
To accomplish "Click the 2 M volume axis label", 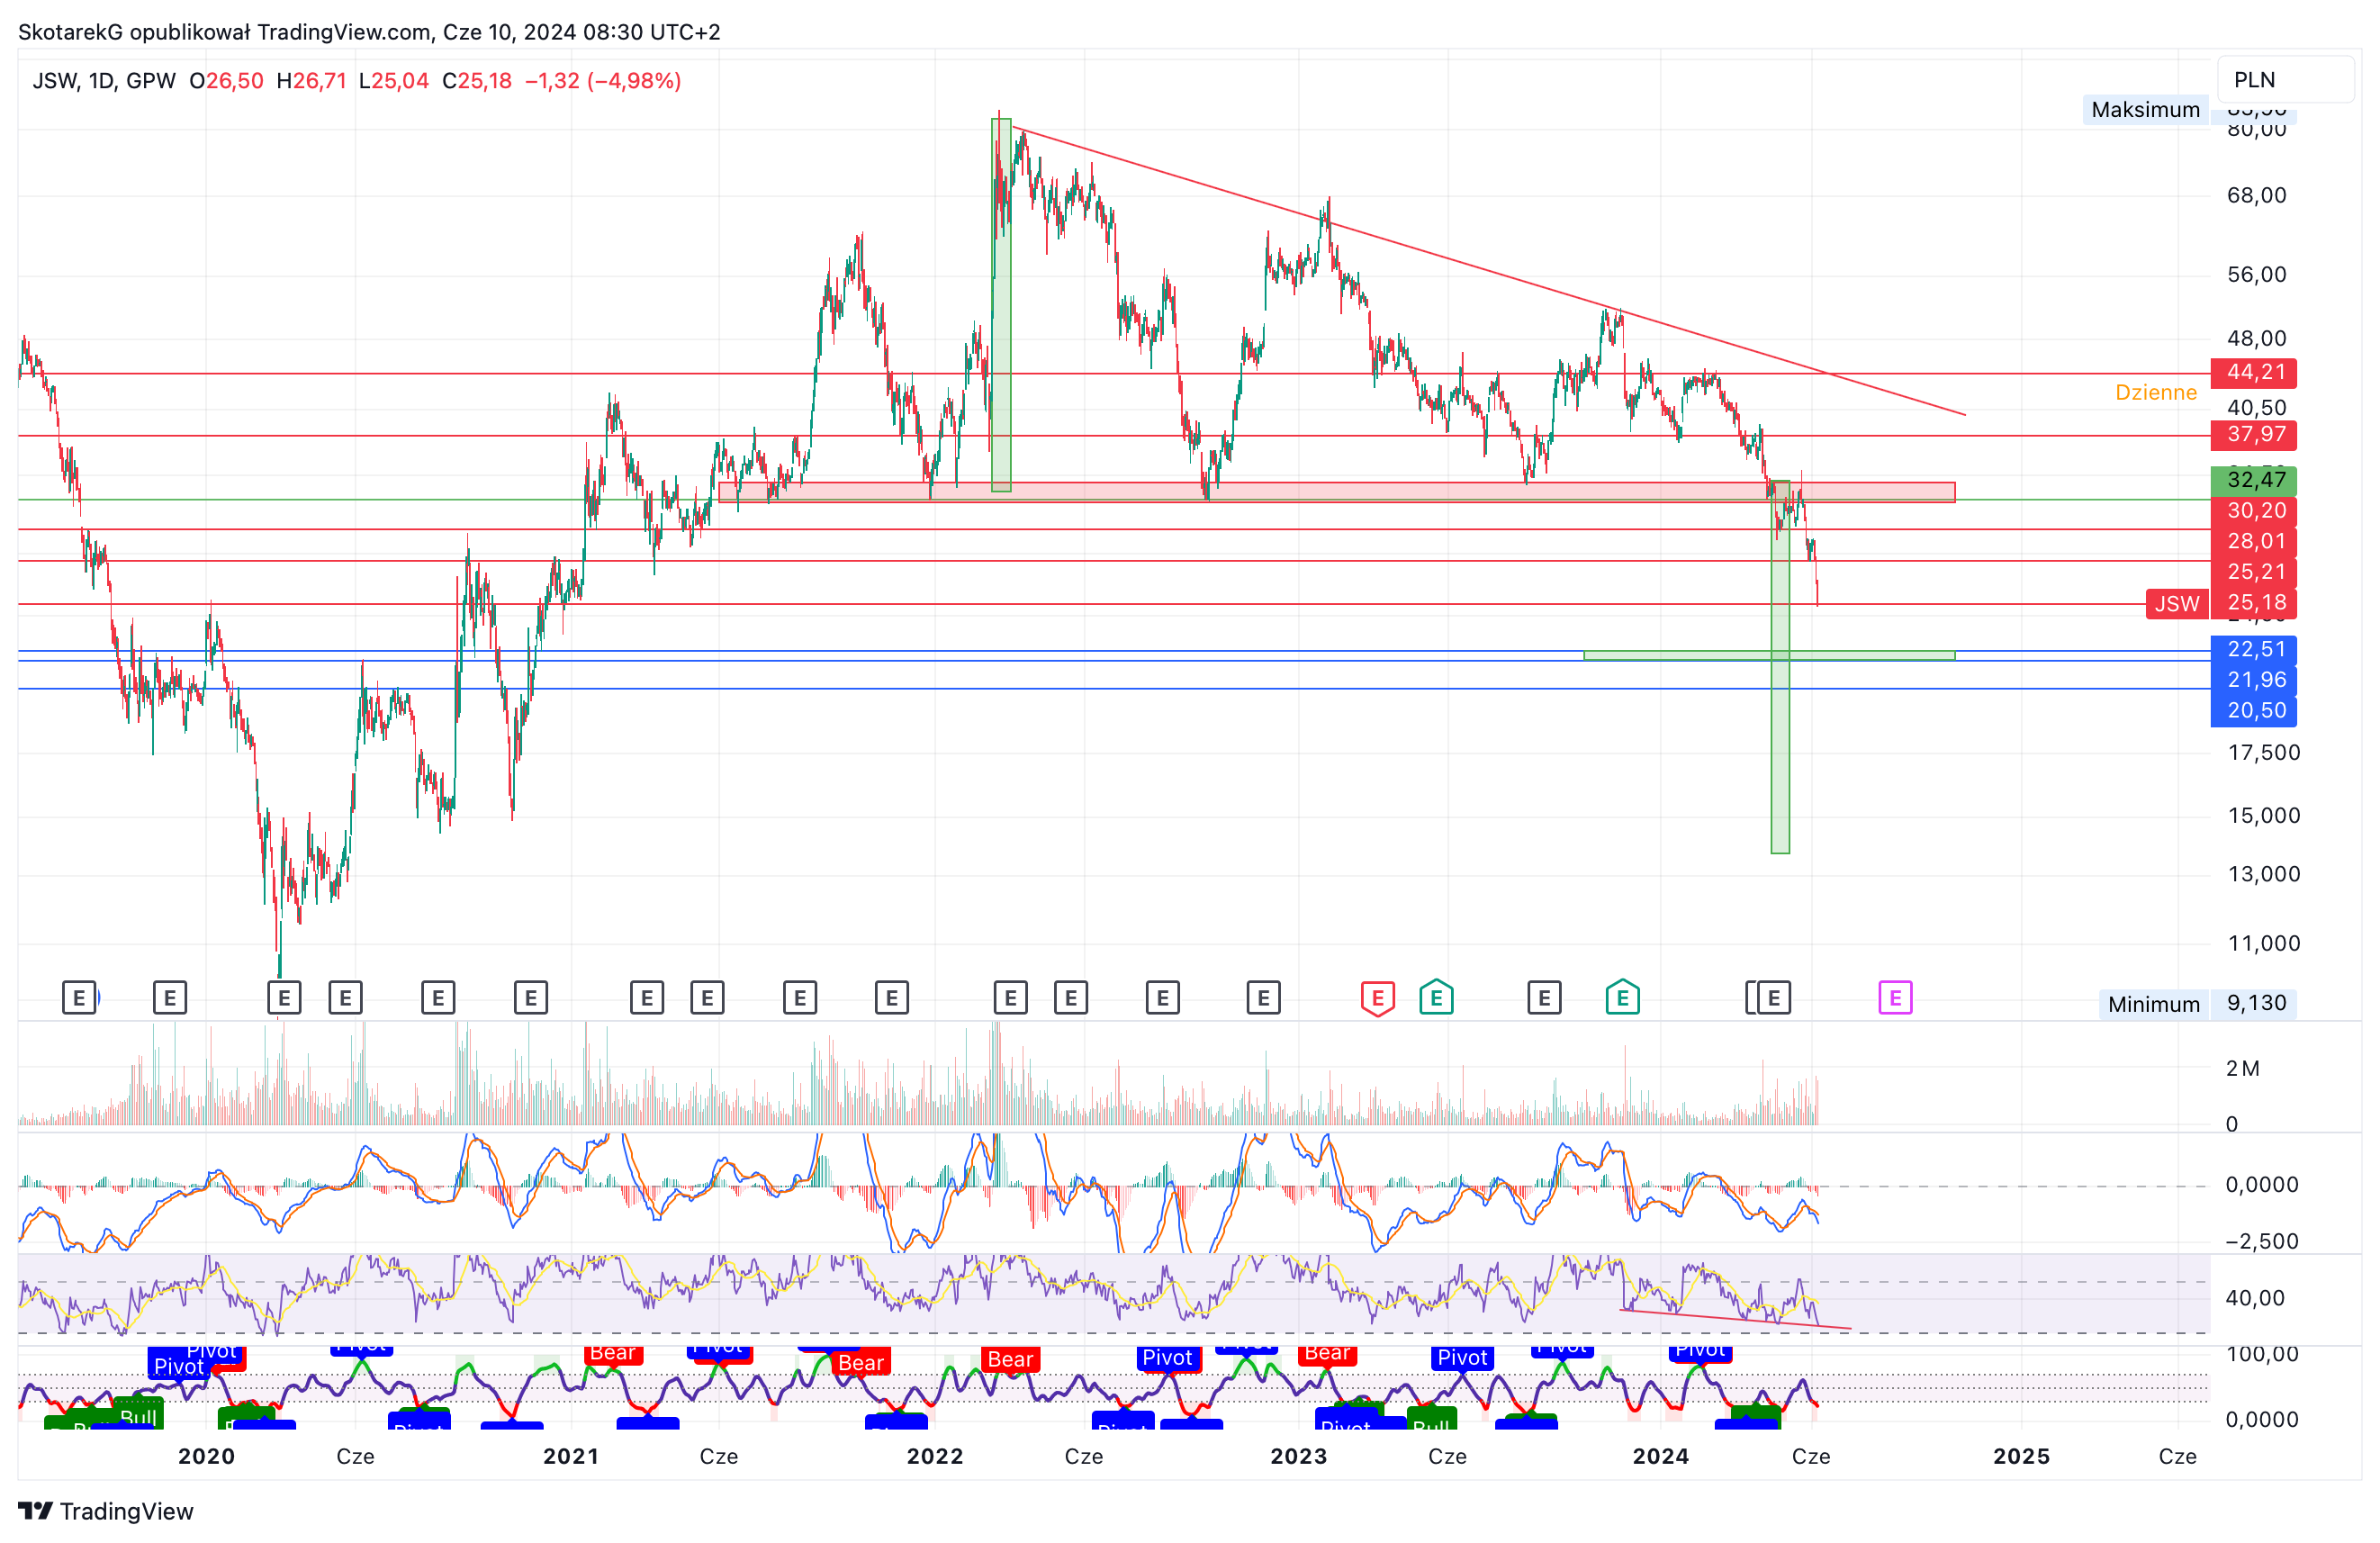I will click(2242, 1069).
